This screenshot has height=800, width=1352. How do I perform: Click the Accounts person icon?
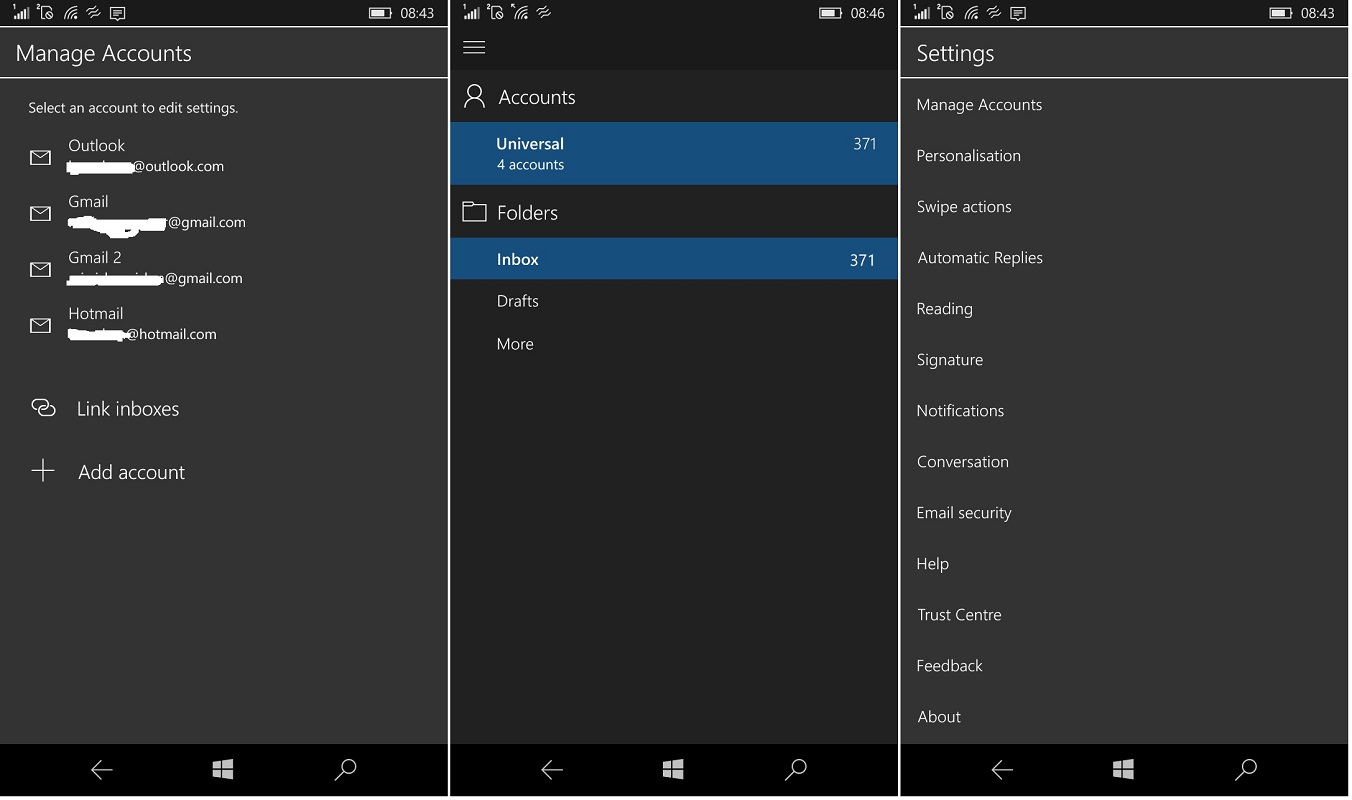click(474, 96)
